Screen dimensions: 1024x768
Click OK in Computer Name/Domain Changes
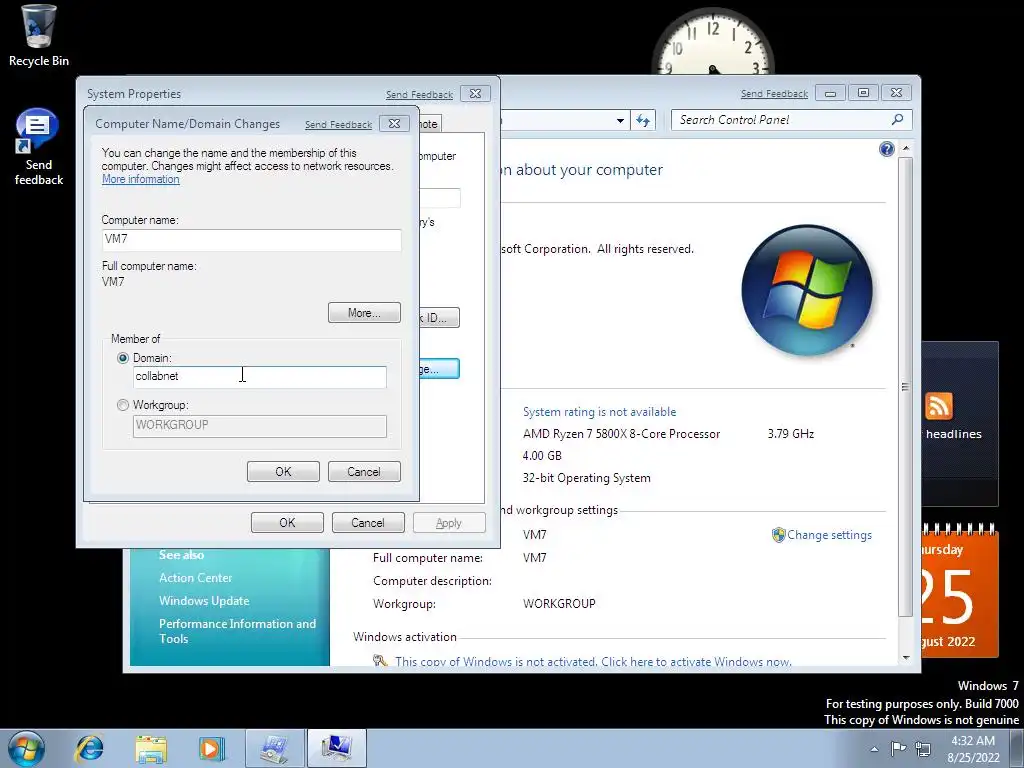coord(283,472)
